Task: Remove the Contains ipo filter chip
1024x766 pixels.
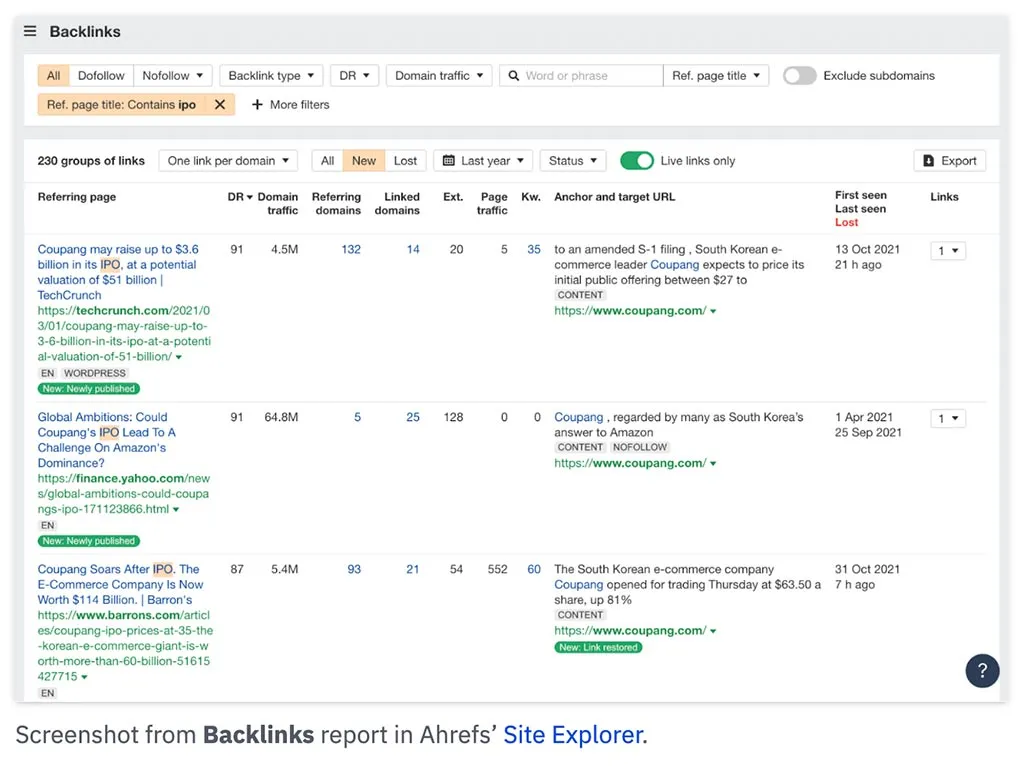Action: tap(222, 103)
